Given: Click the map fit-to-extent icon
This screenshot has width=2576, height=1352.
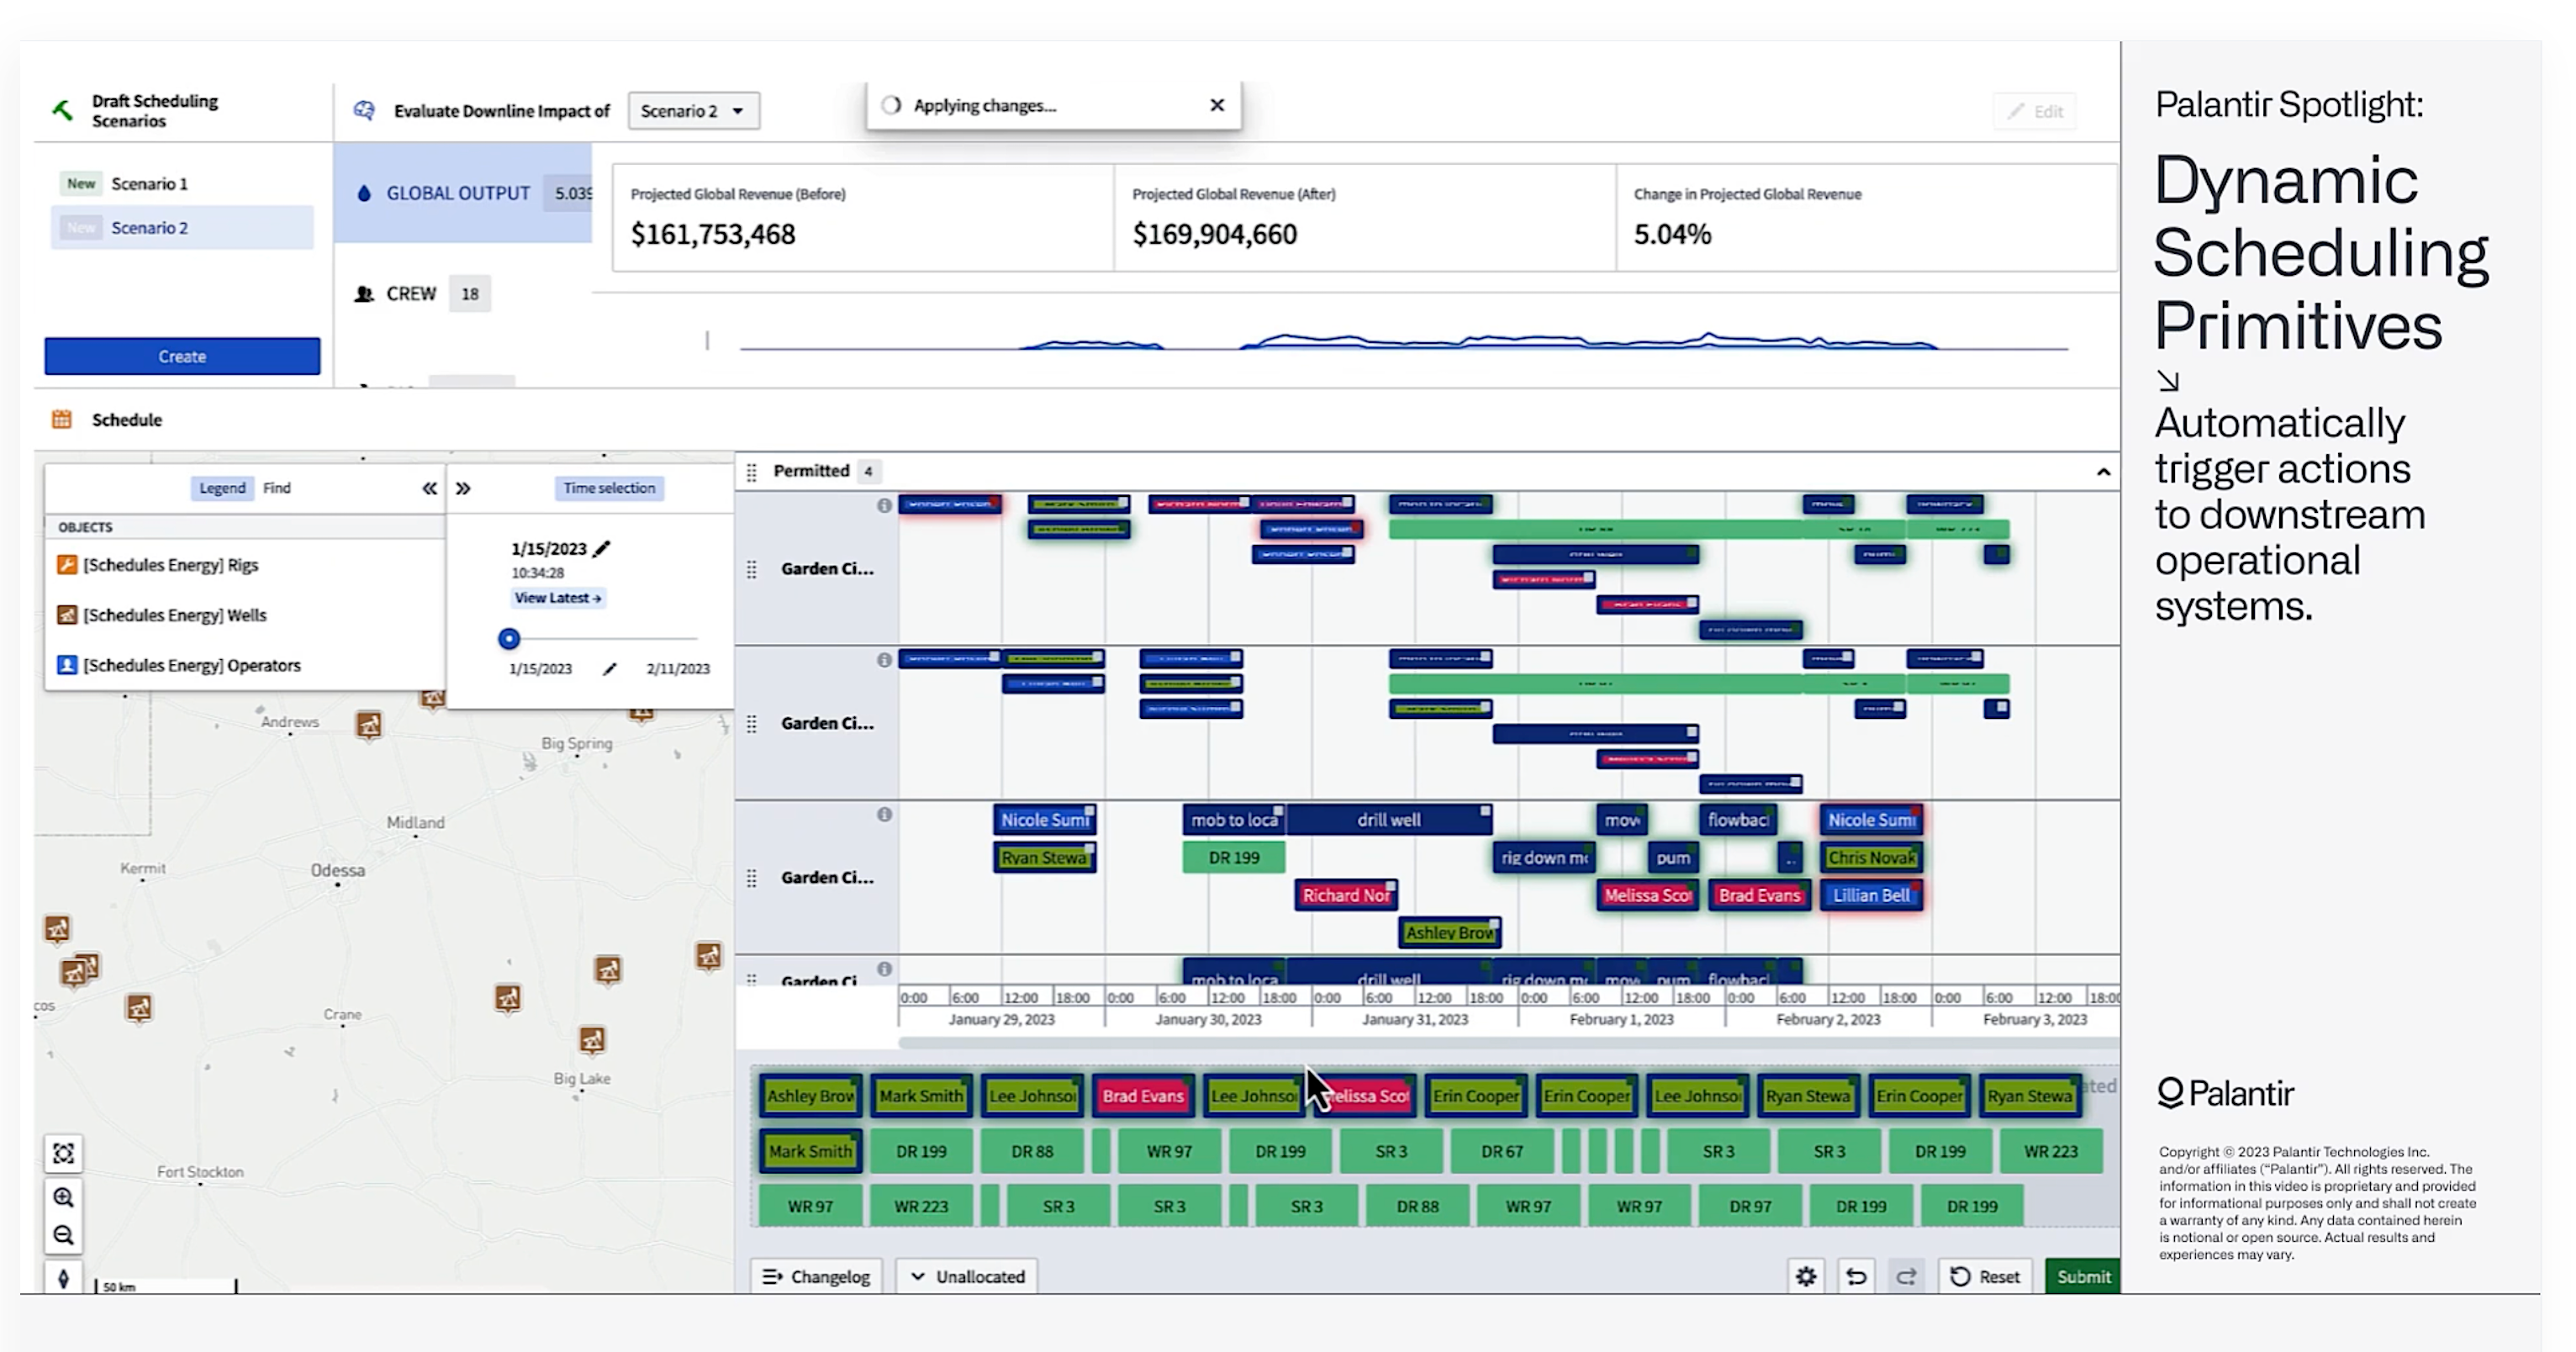Looking at the screenshot, I should click(x=63, y=1154).
